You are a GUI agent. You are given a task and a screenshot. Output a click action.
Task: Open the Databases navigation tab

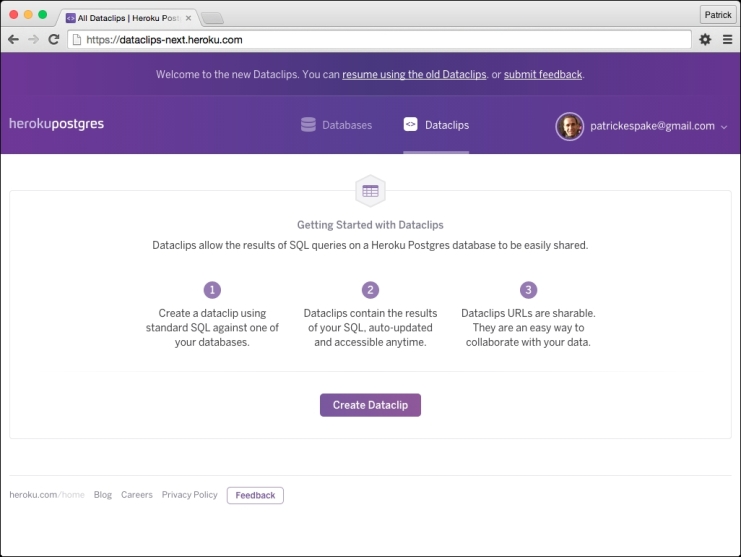[x=336, y=125]
